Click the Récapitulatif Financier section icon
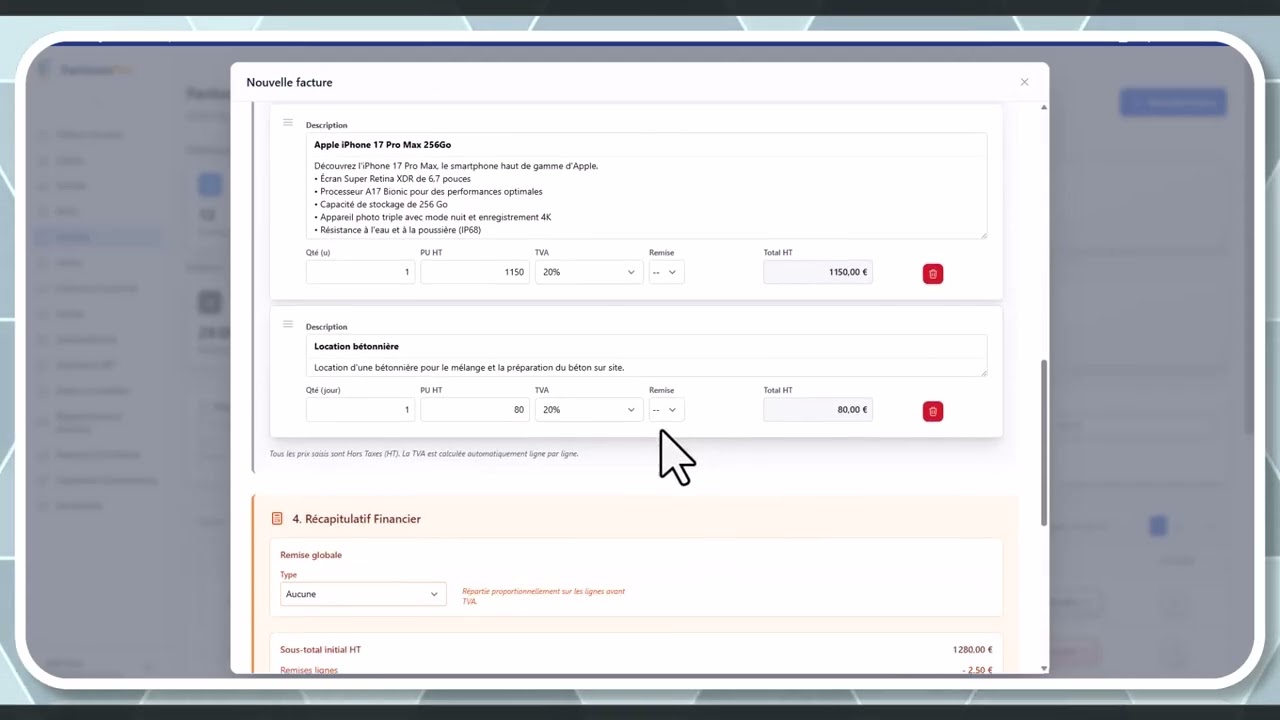 click(x=277, y=519)
